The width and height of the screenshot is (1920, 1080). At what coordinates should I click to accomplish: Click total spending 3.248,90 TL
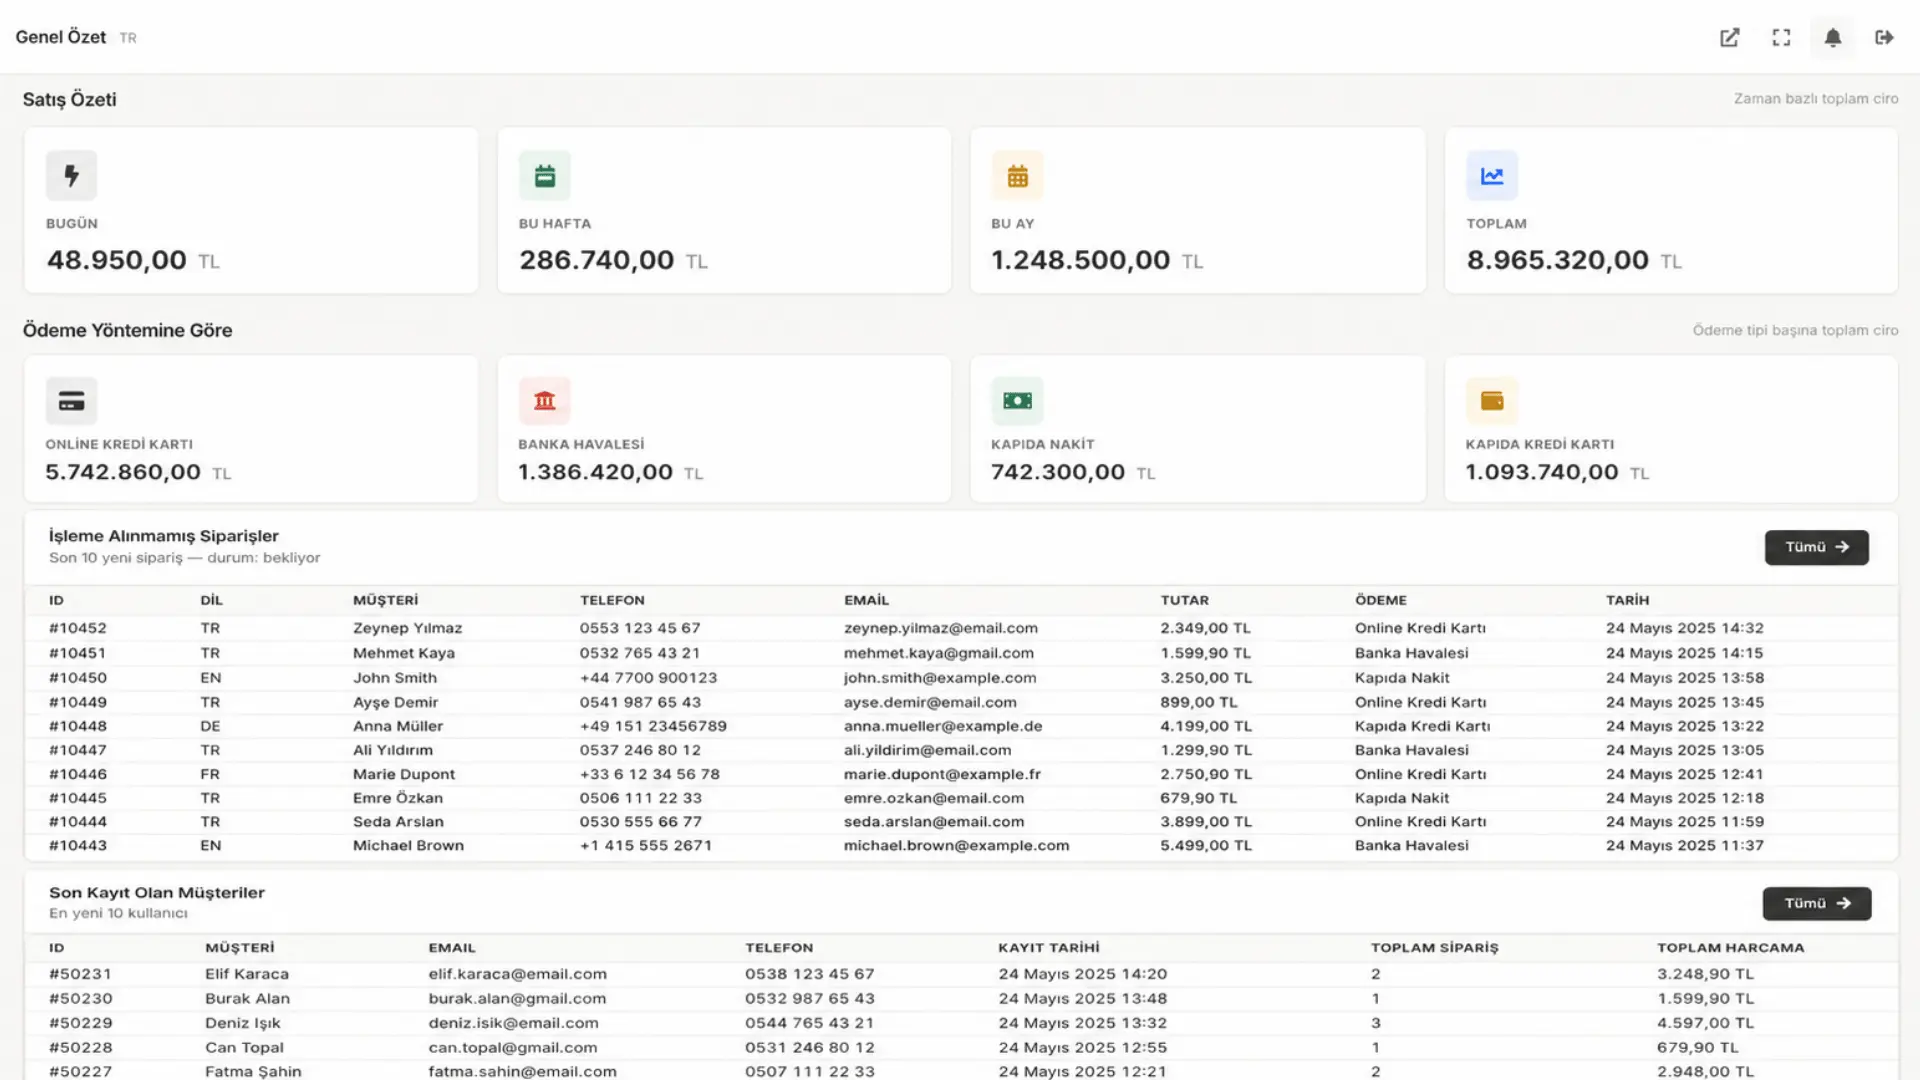click(x=1706, y=974)
